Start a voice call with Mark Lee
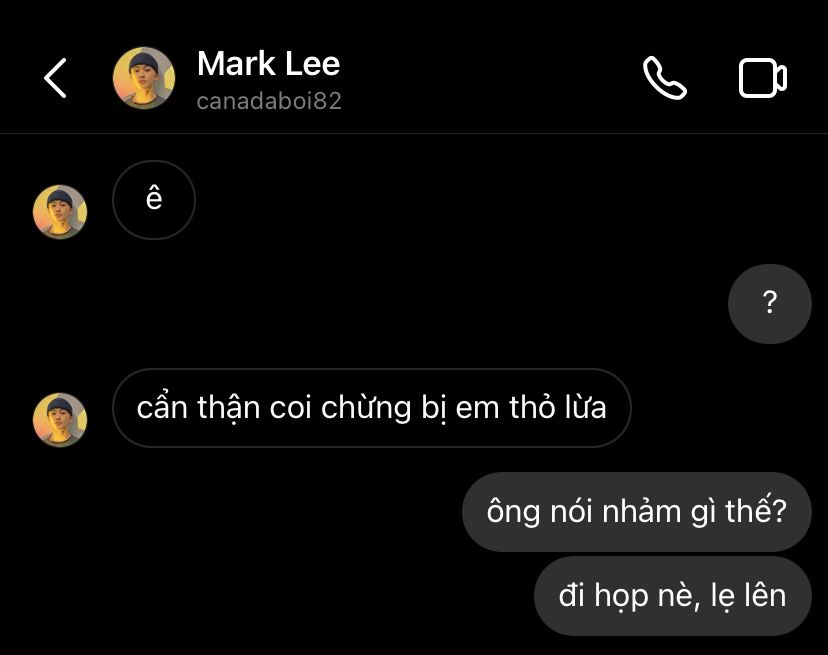This screenshot has height=655, width=828. (x=665, y=78)
